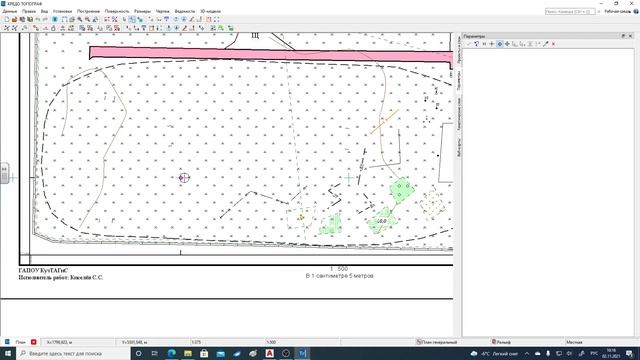Open the Windows Start menu
640x360 pixels.
pyautogui.click(x=8, y=353)
